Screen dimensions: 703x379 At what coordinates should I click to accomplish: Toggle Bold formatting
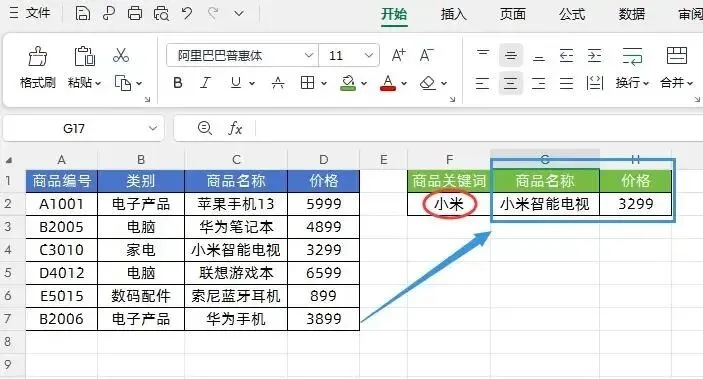tap(178, 83)
